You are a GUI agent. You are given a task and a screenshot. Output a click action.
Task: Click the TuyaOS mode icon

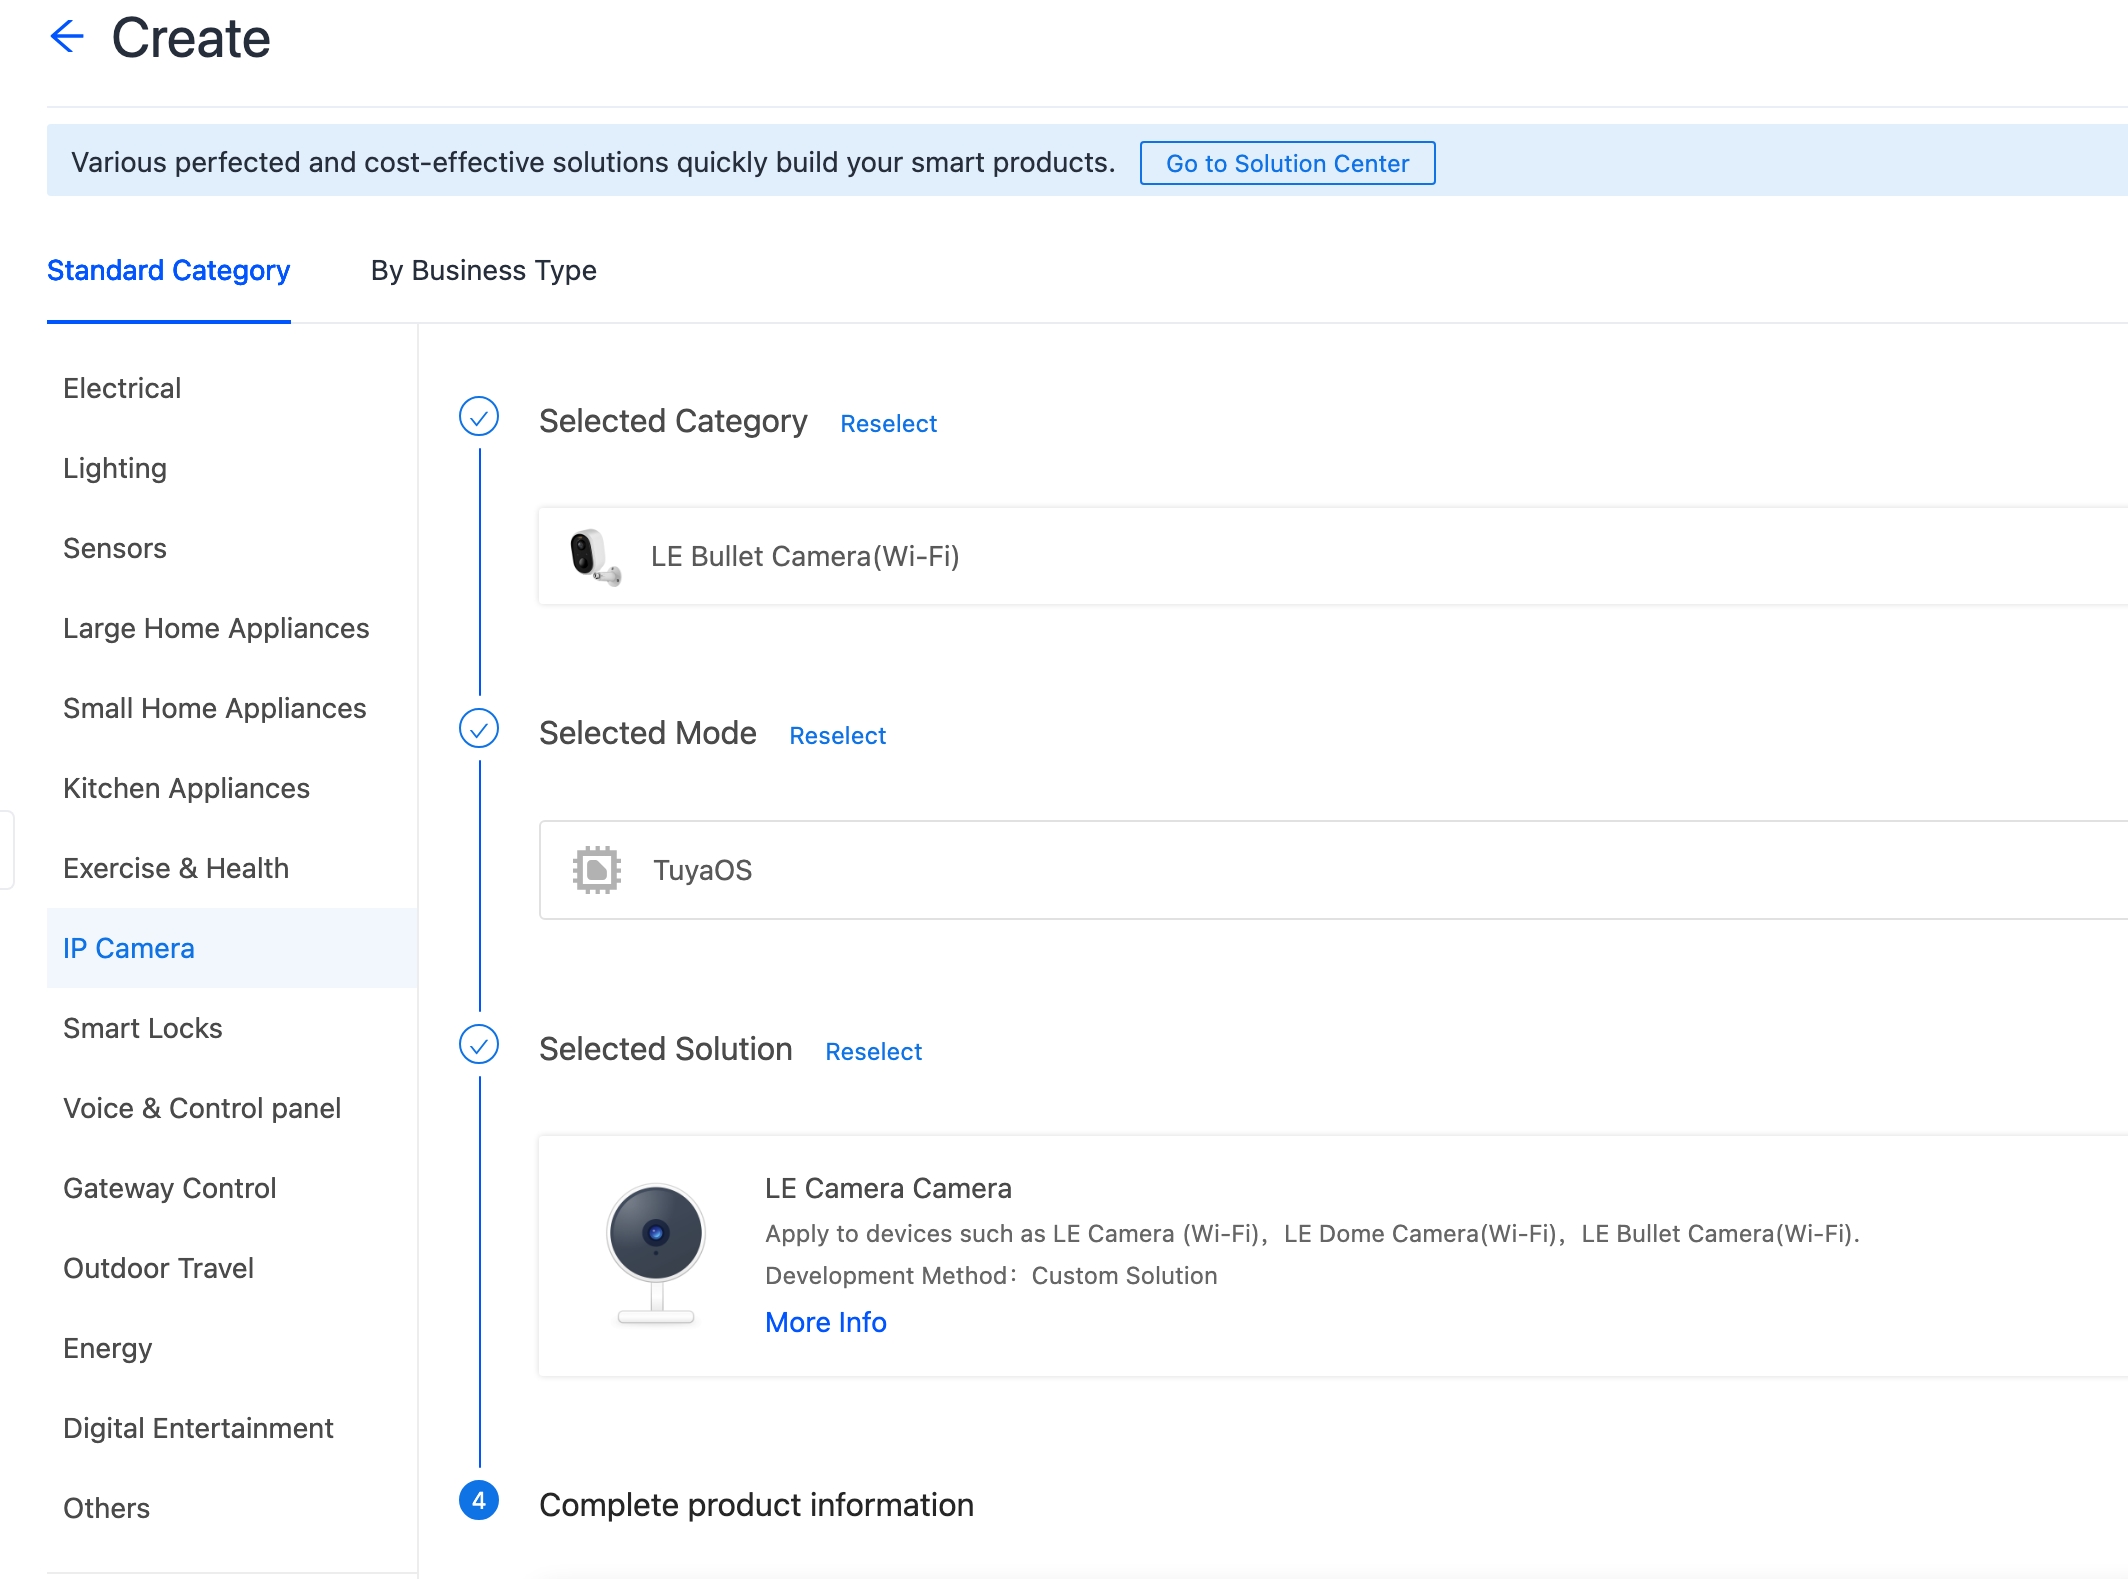(x=597, y=869)
